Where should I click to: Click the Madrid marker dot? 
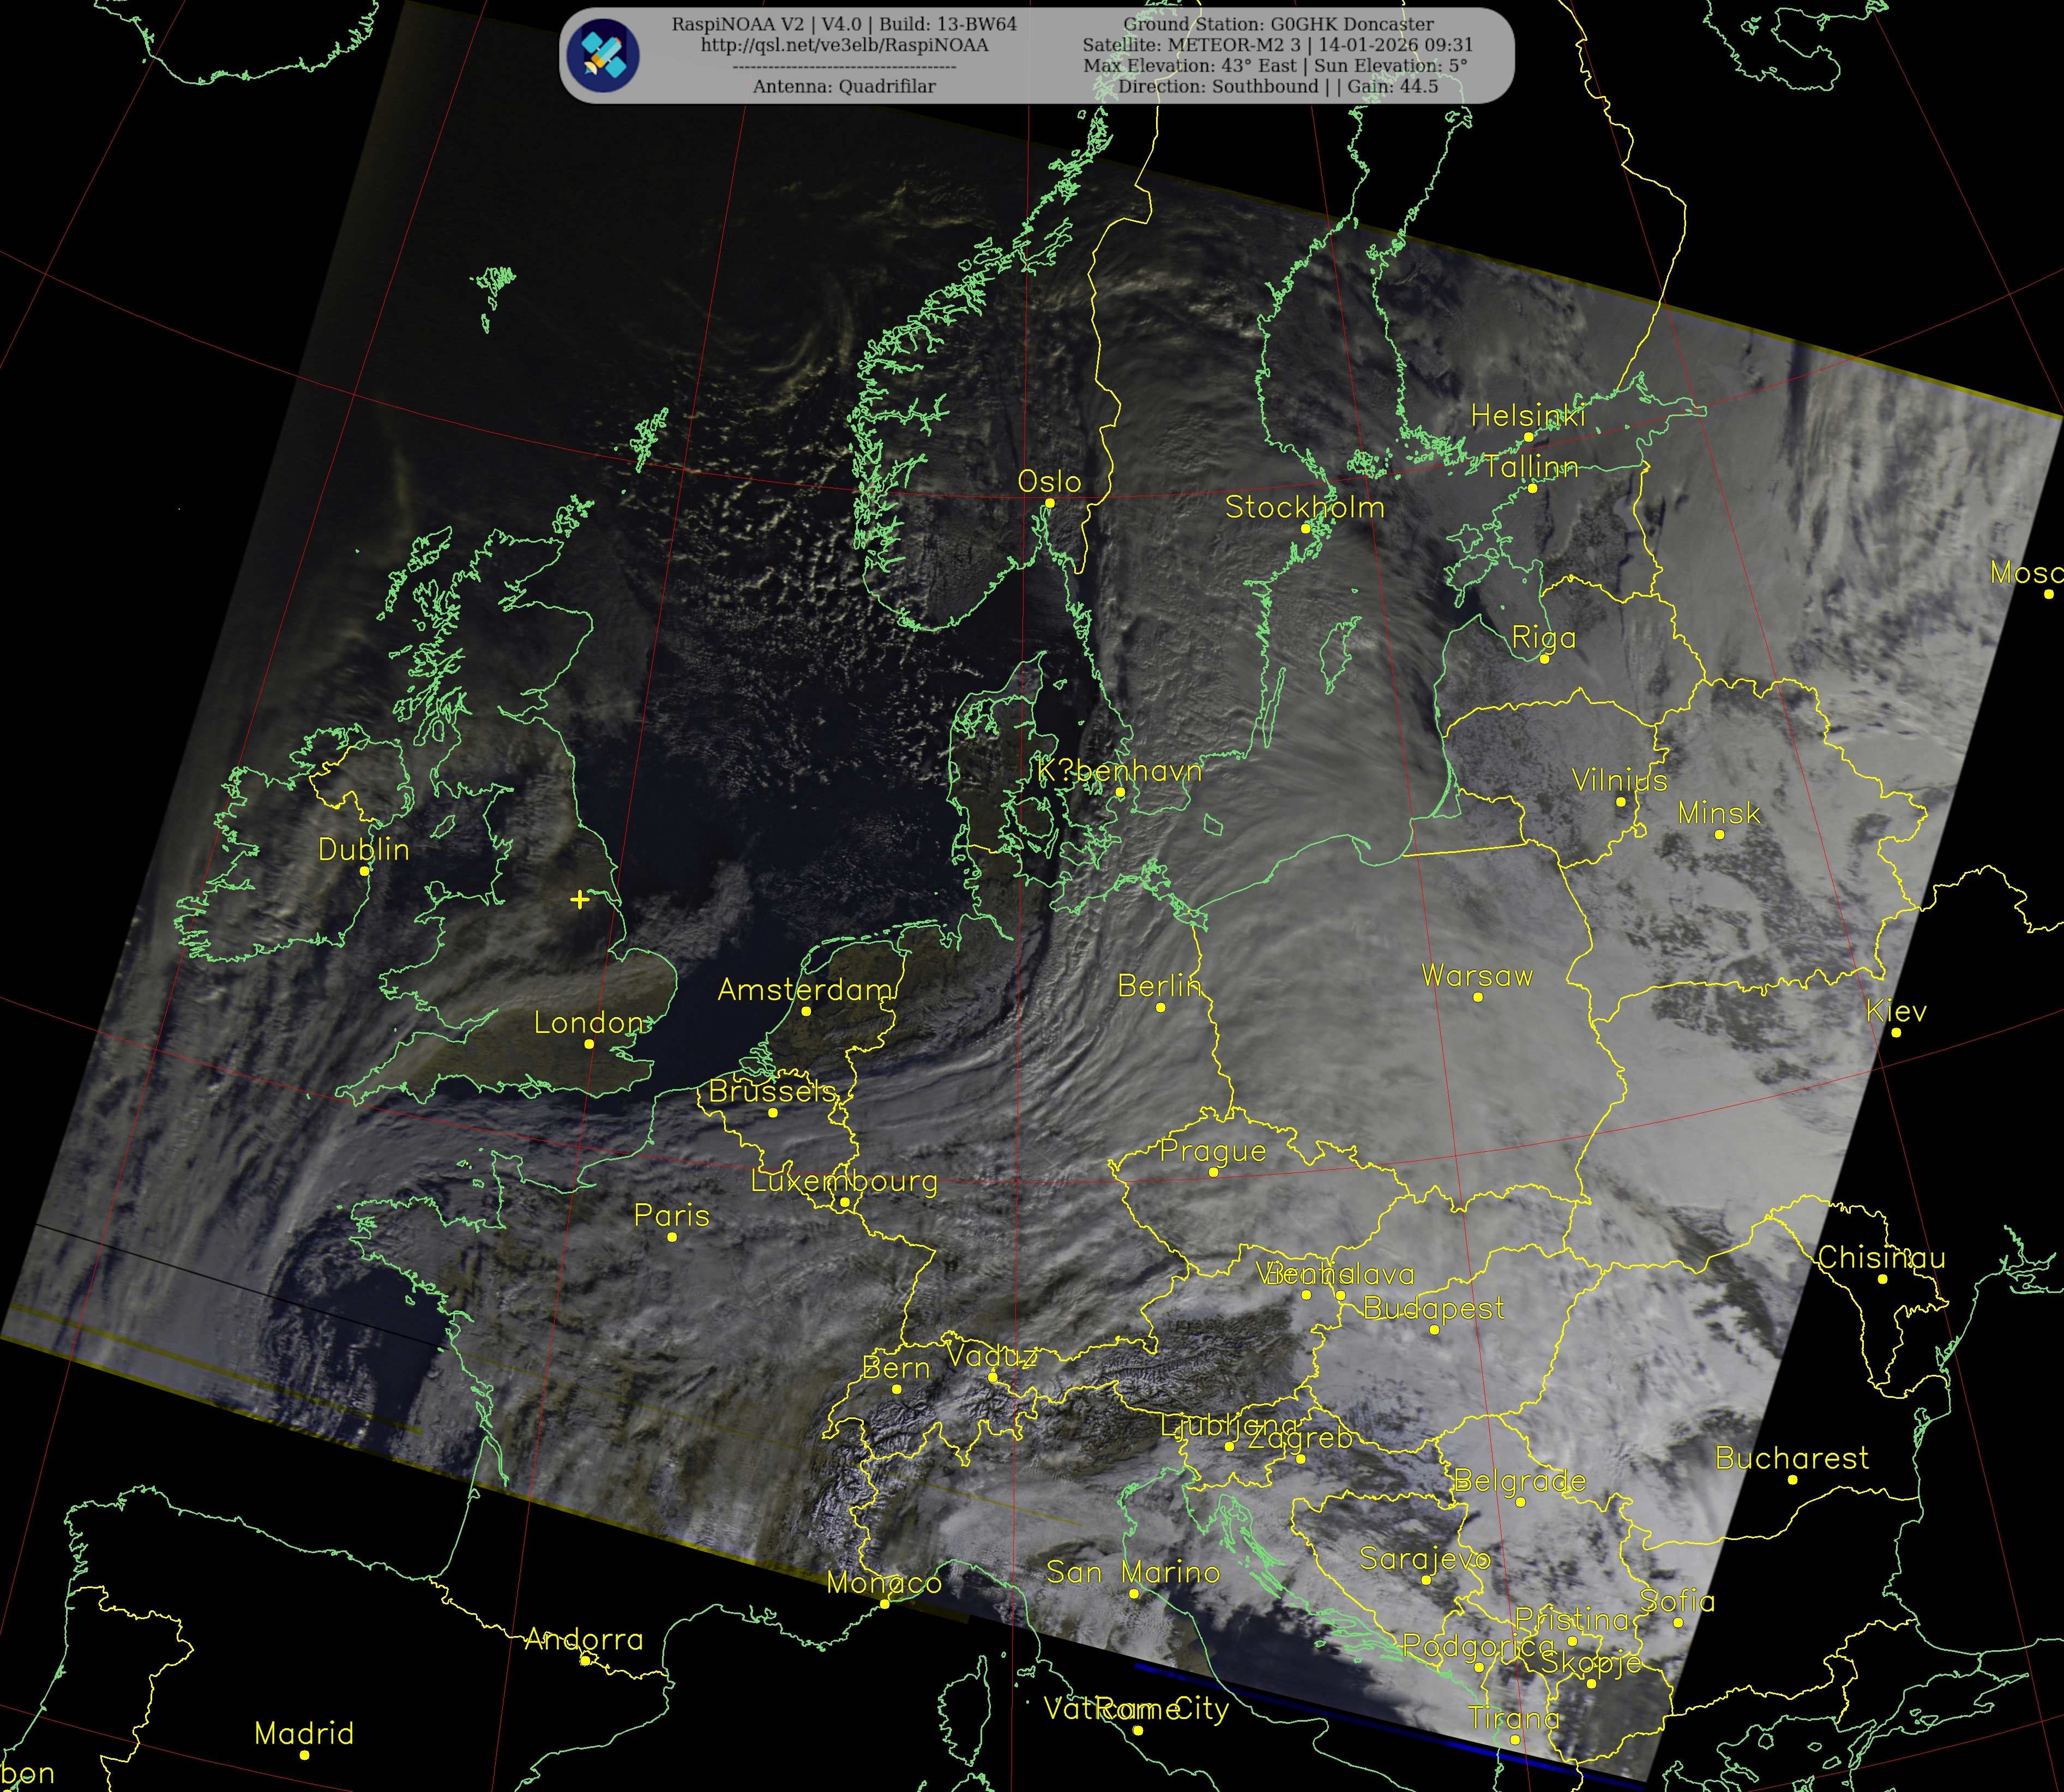coord(304,1755)
